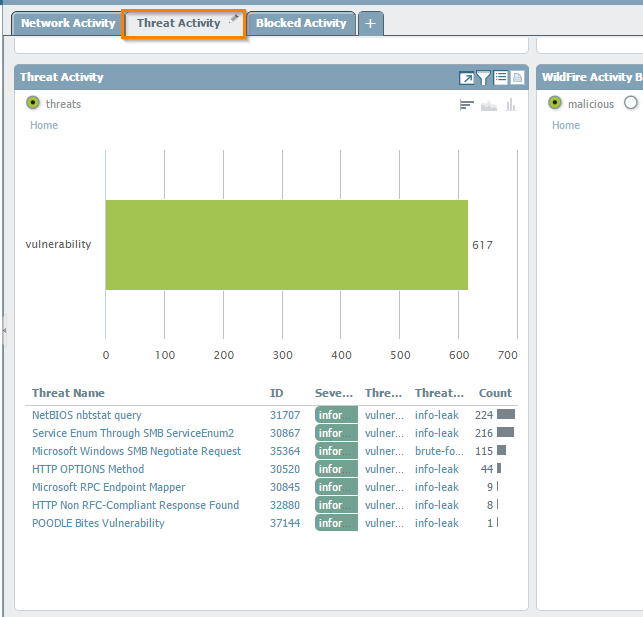
Task: Sort table by Threat Name column header
Action: (x=68, y=393)
